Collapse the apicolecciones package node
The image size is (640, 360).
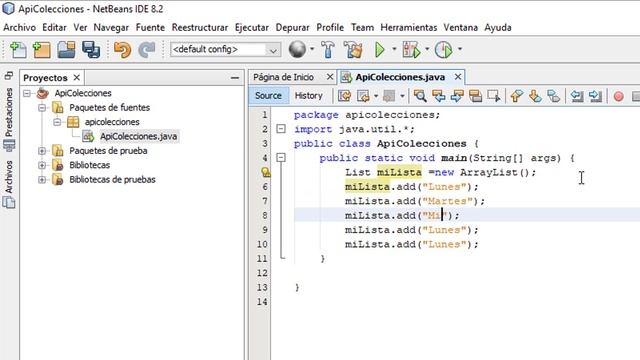pyautogui.click(x=57, y=122)
